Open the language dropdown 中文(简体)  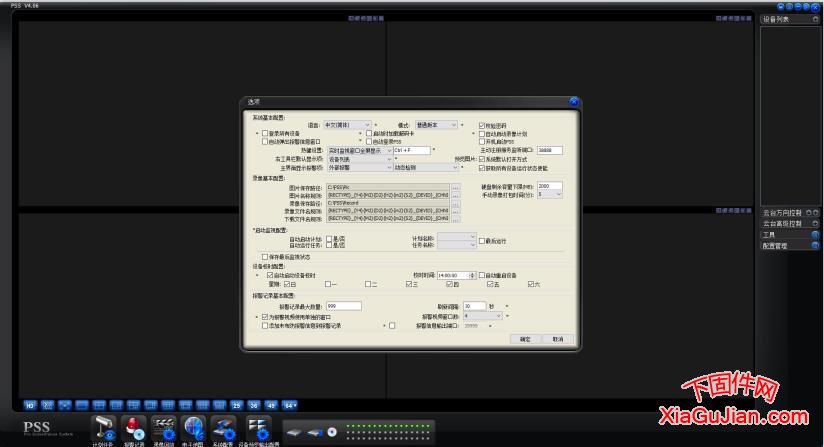coord(347,125)
